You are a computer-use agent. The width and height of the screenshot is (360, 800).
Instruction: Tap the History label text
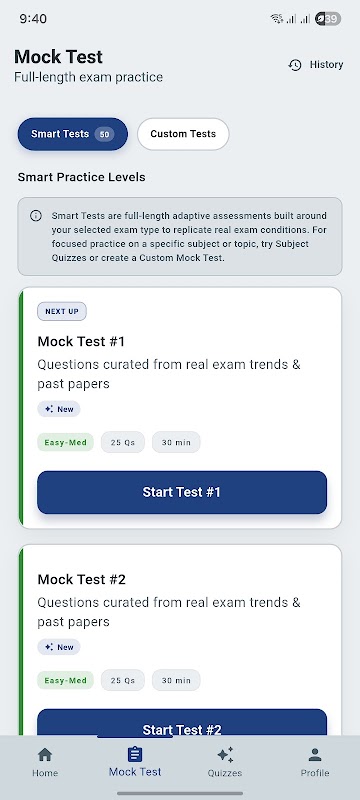point(326,65)
